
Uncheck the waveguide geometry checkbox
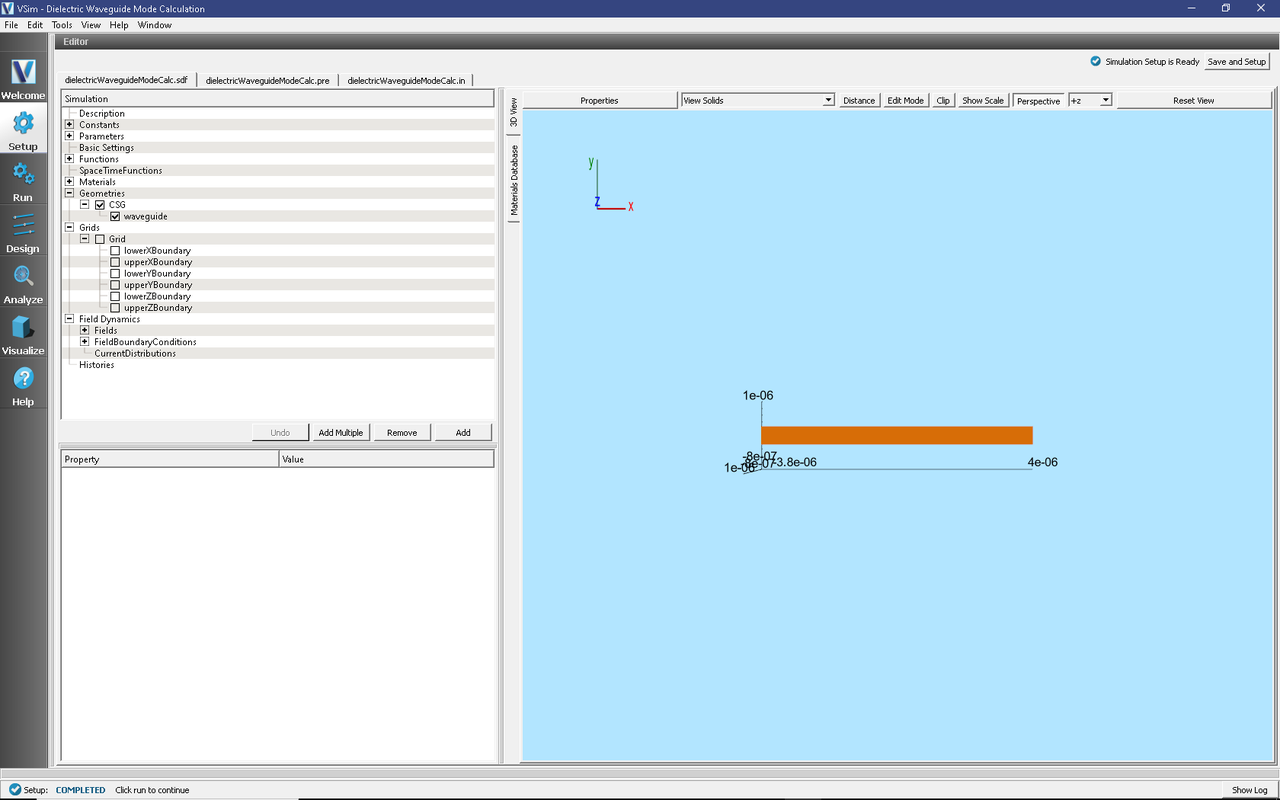click(115, 216)
